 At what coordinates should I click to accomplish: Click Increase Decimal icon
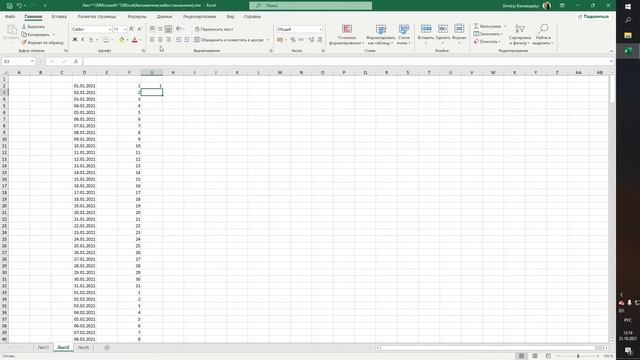311,40
